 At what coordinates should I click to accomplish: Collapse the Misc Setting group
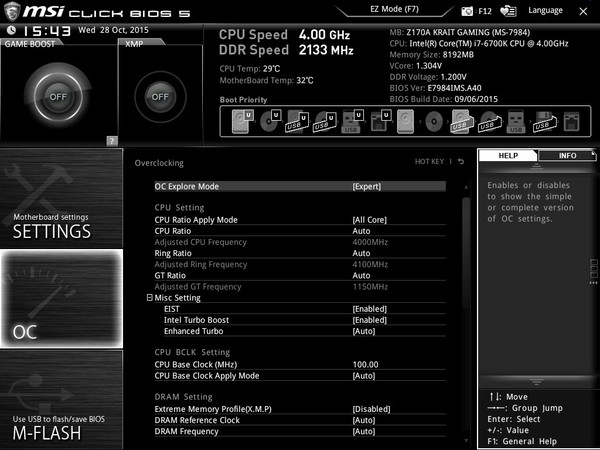coord(150,297)
